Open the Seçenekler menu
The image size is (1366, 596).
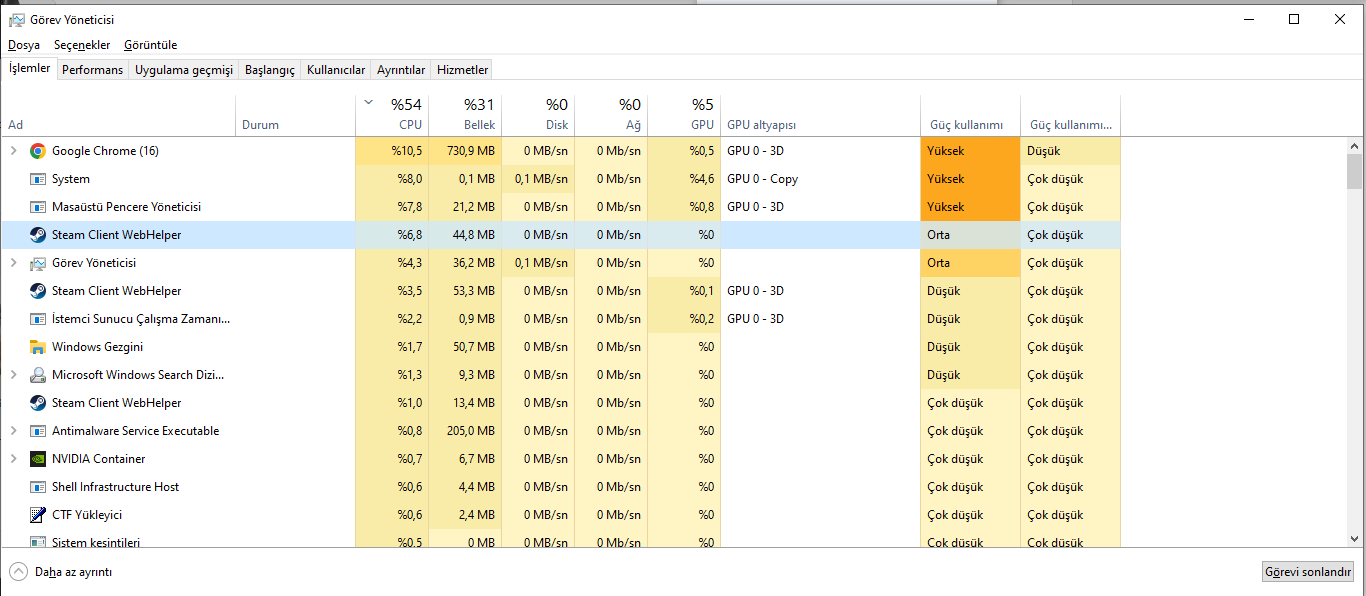click(82, 45)
